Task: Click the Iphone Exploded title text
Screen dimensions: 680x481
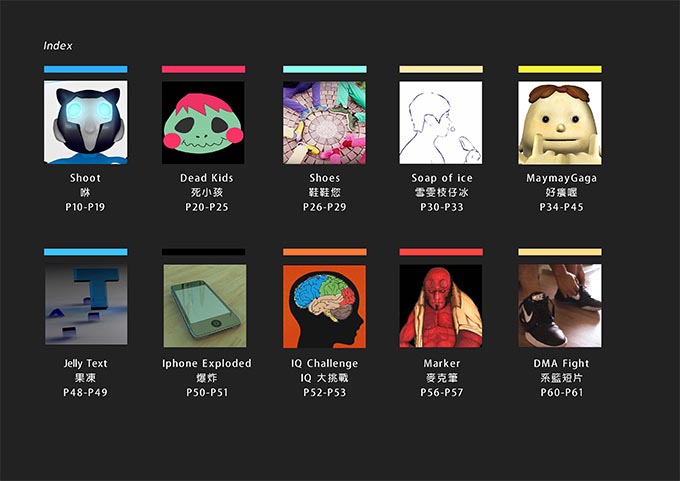Action: (x=207, y=363)
